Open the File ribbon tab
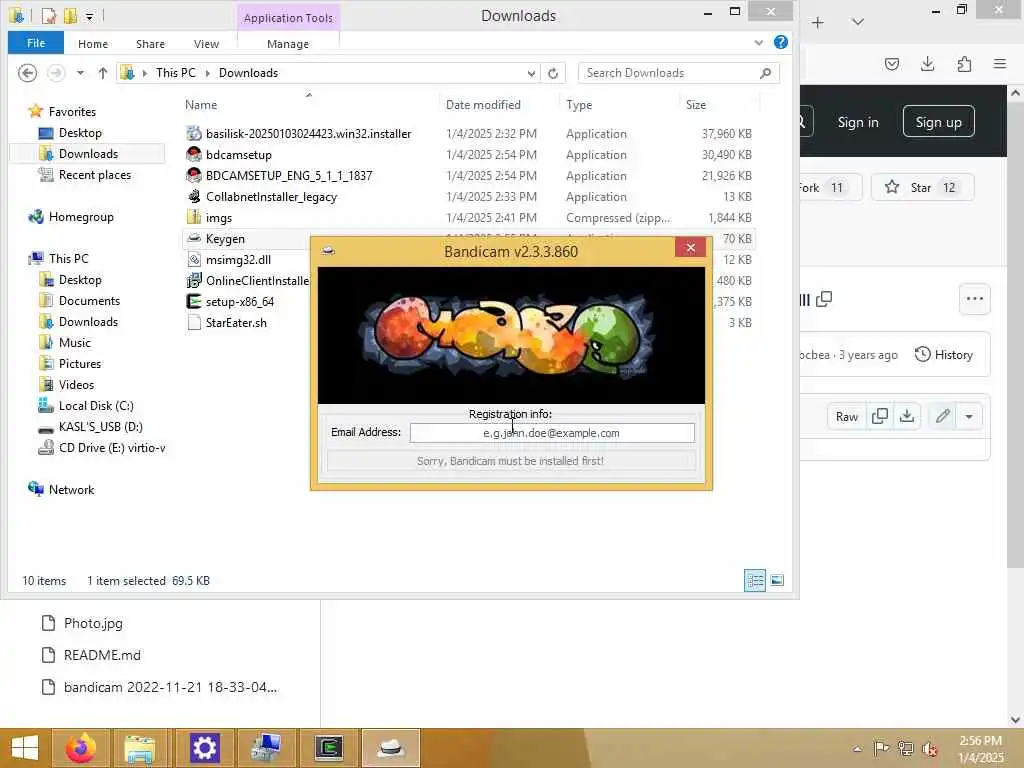This screenshot has width=1024, height=768. click(x=36, y=43)
